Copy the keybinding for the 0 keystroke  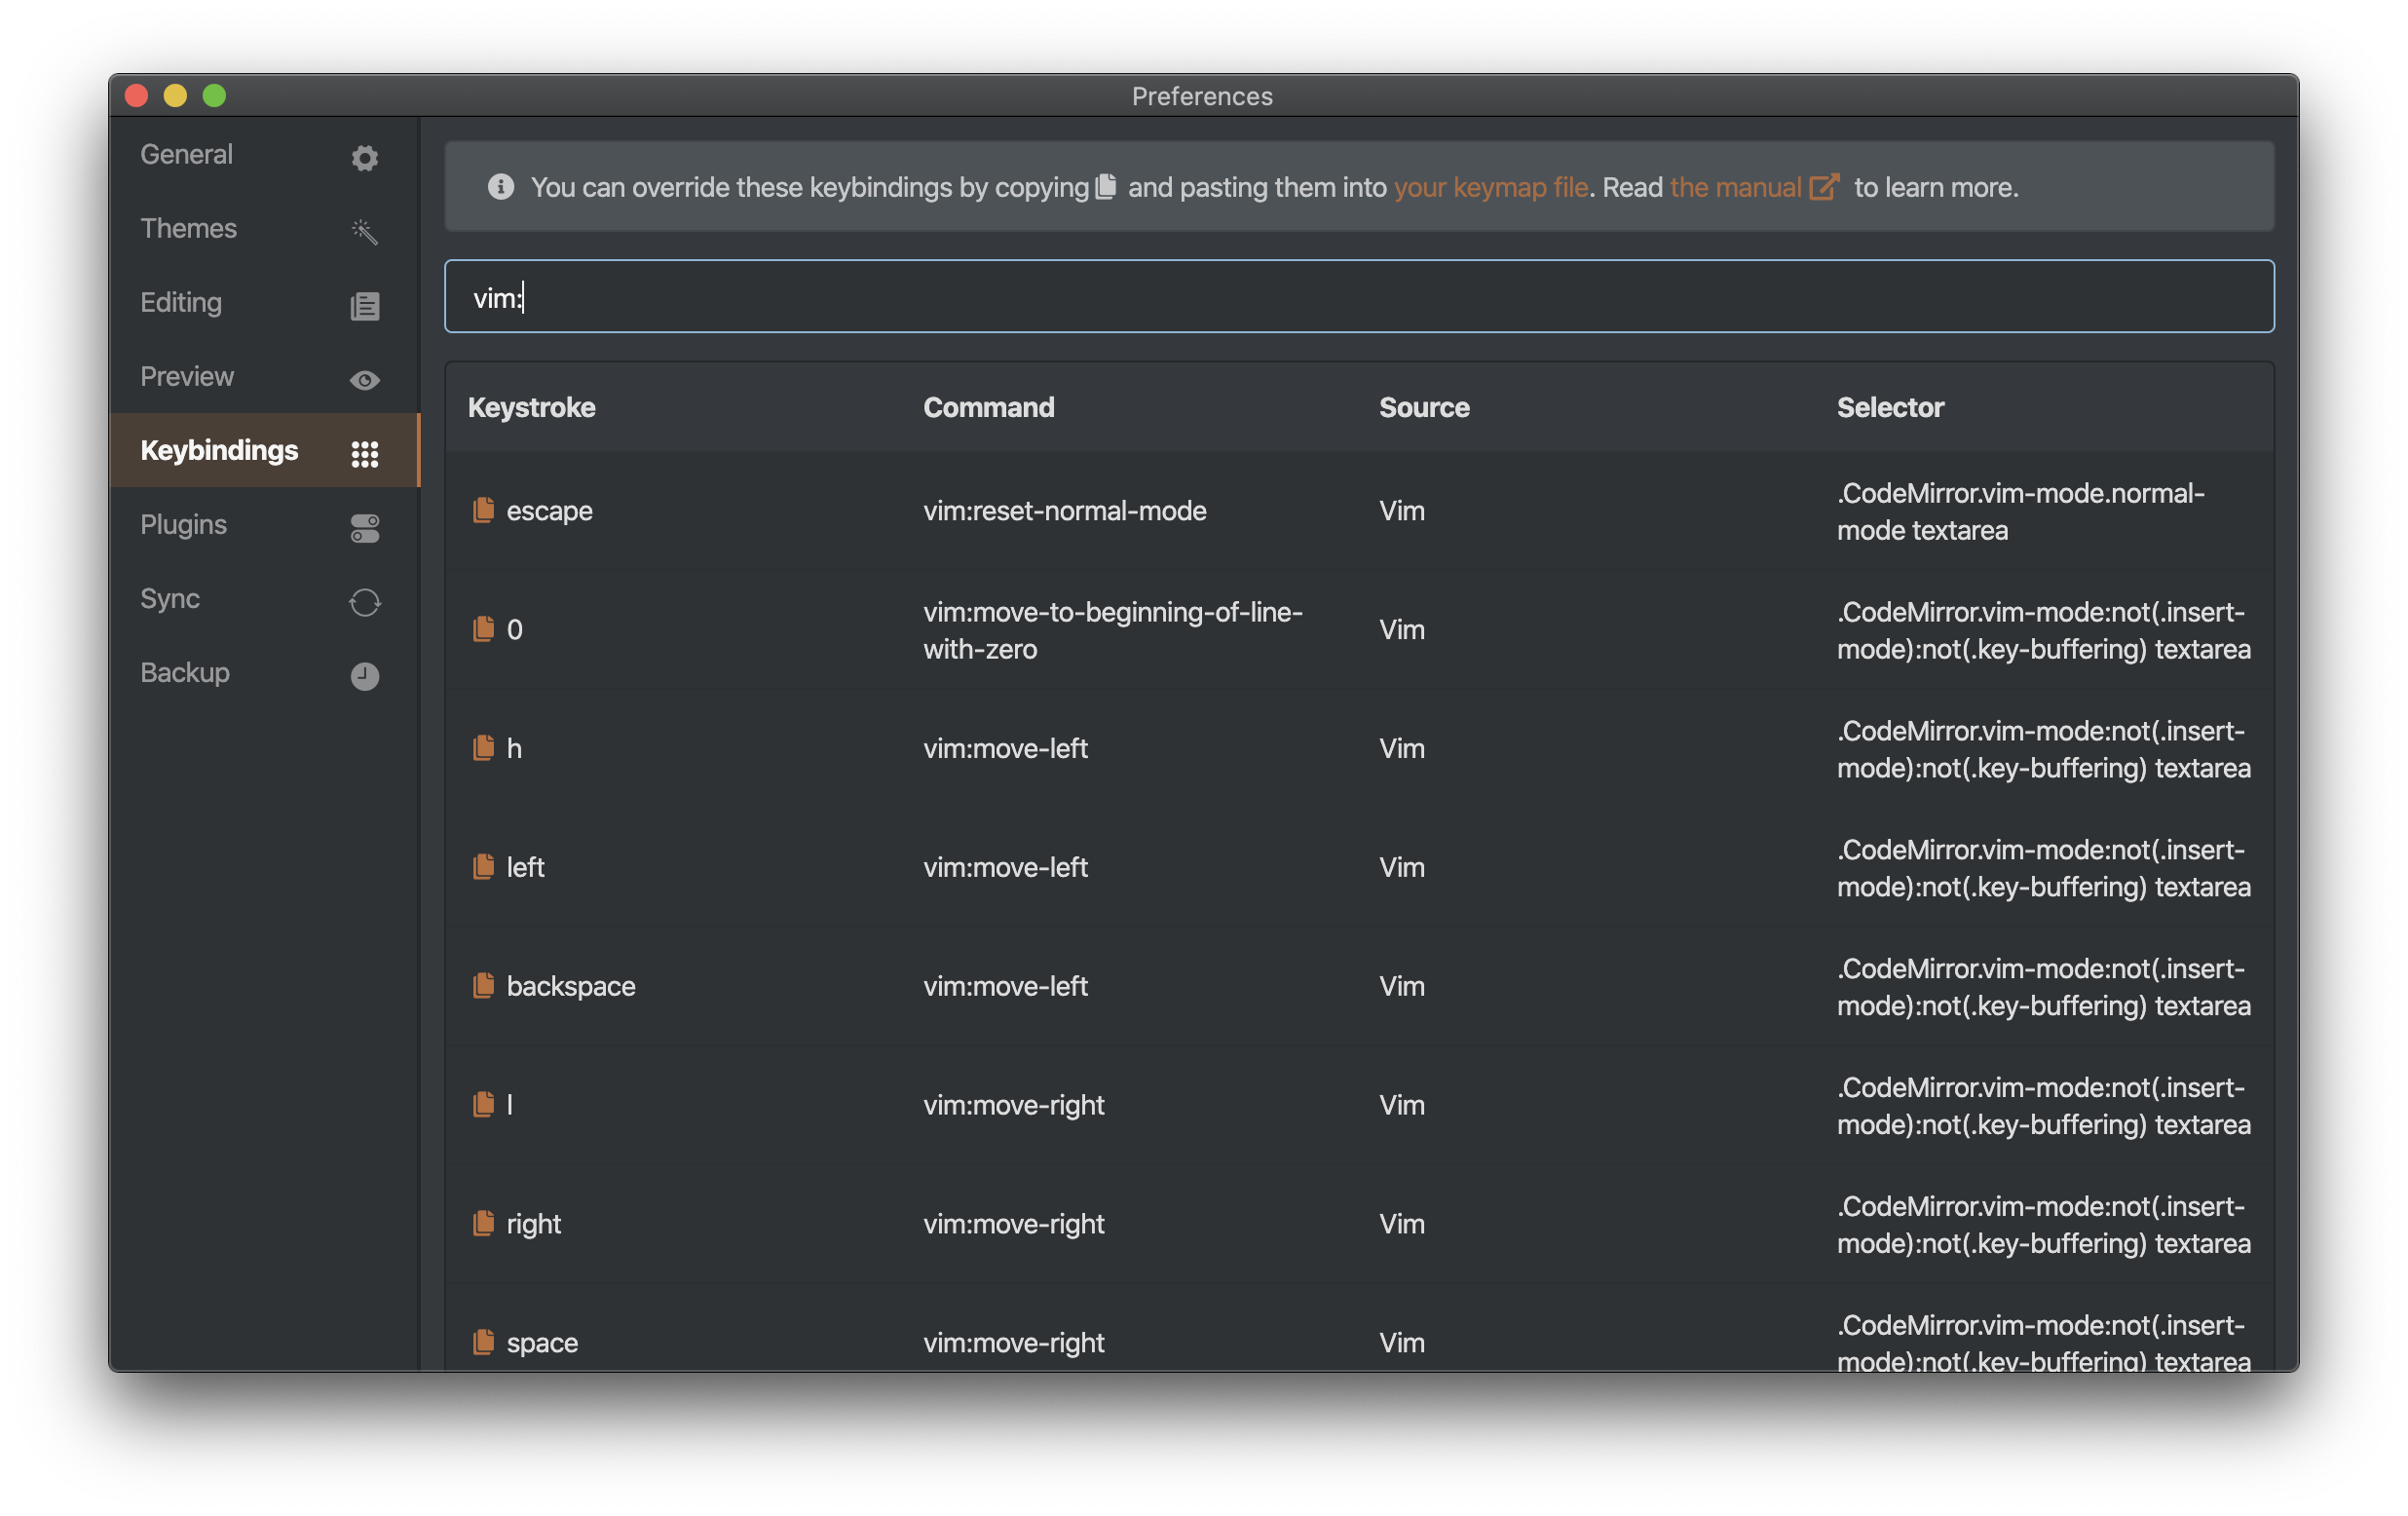click(x=483, y=629)
